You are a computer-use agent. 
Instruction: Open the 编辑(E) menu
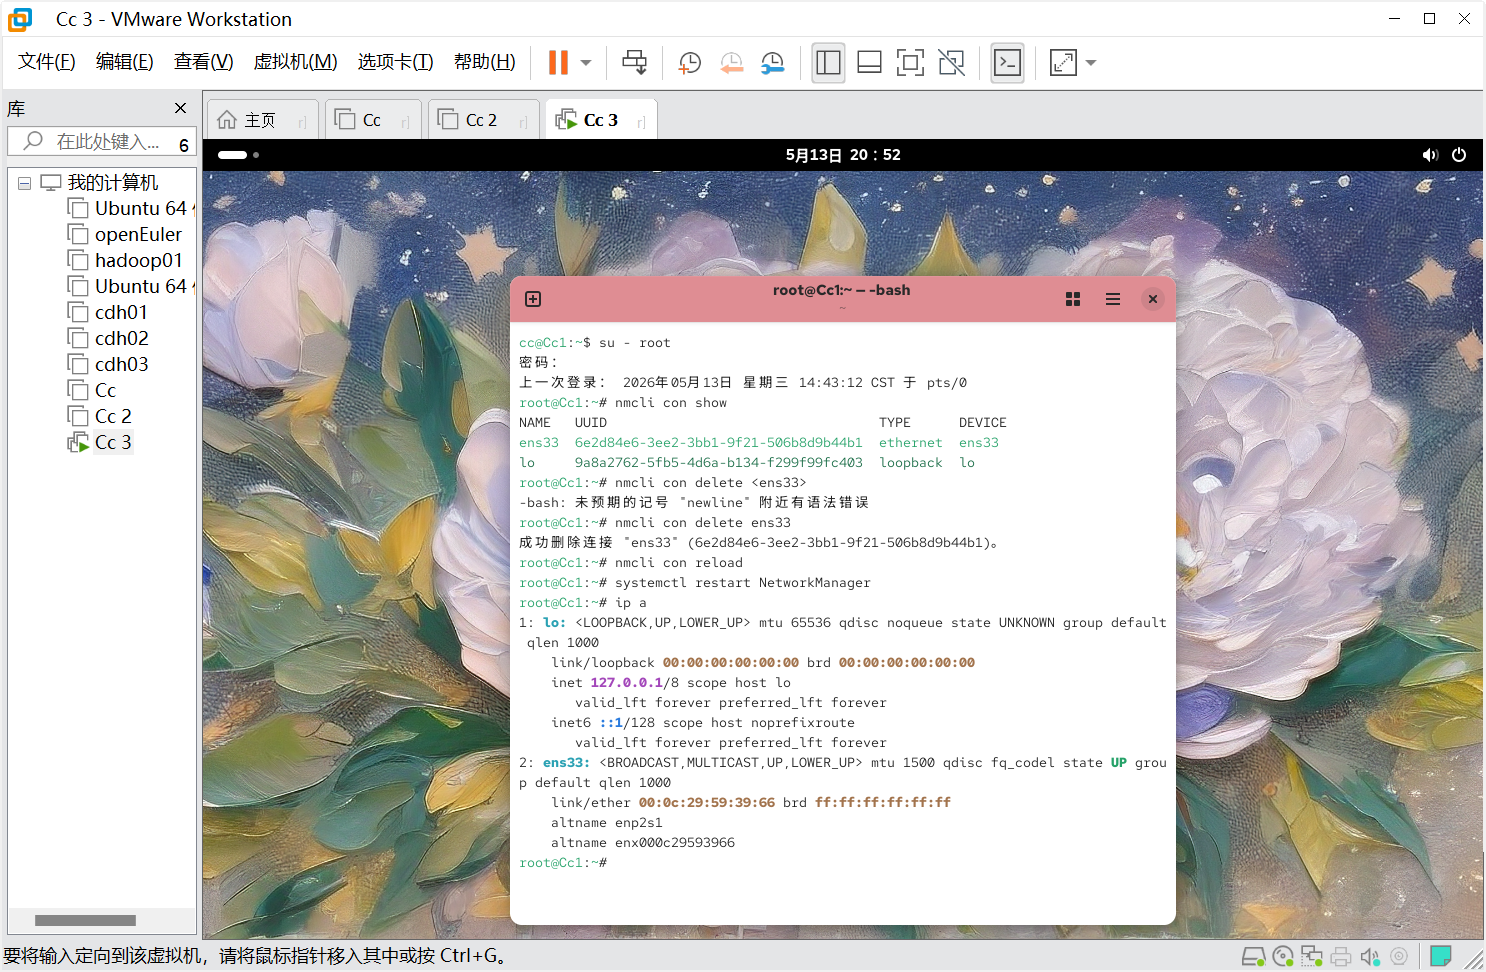[125, 62]
